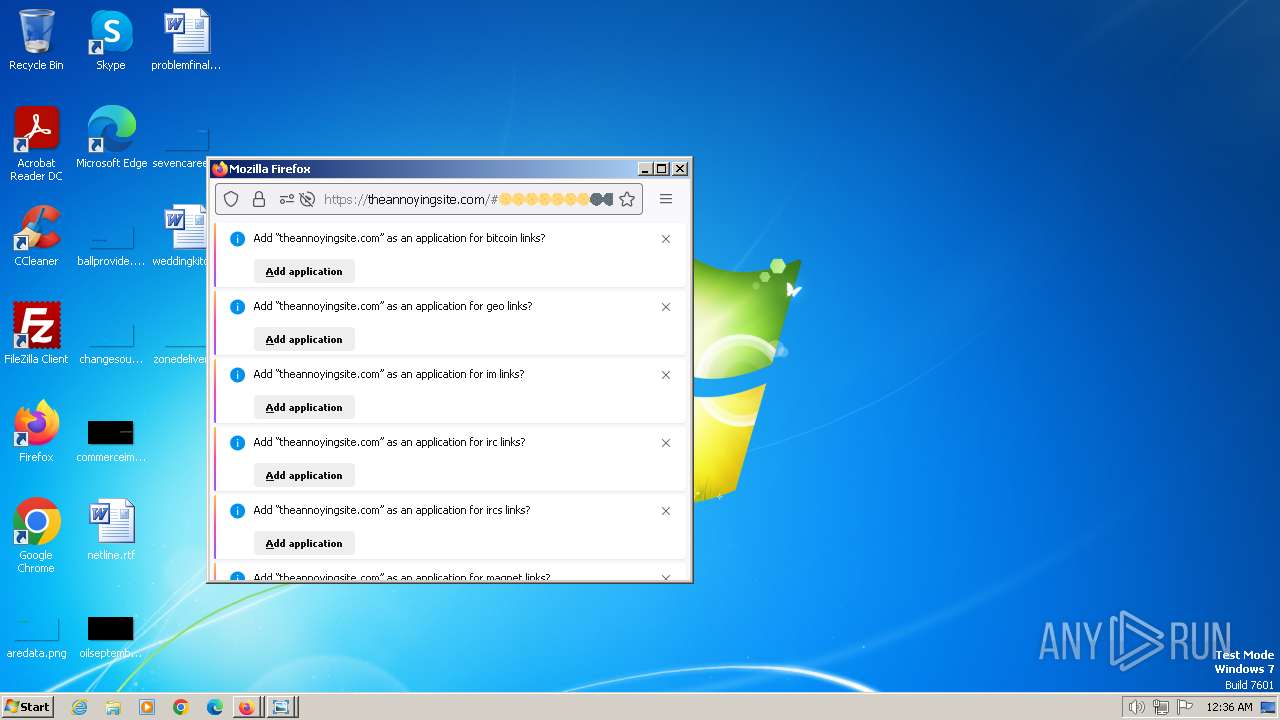
Task: Add application for im links
Action: coord(304,407)
